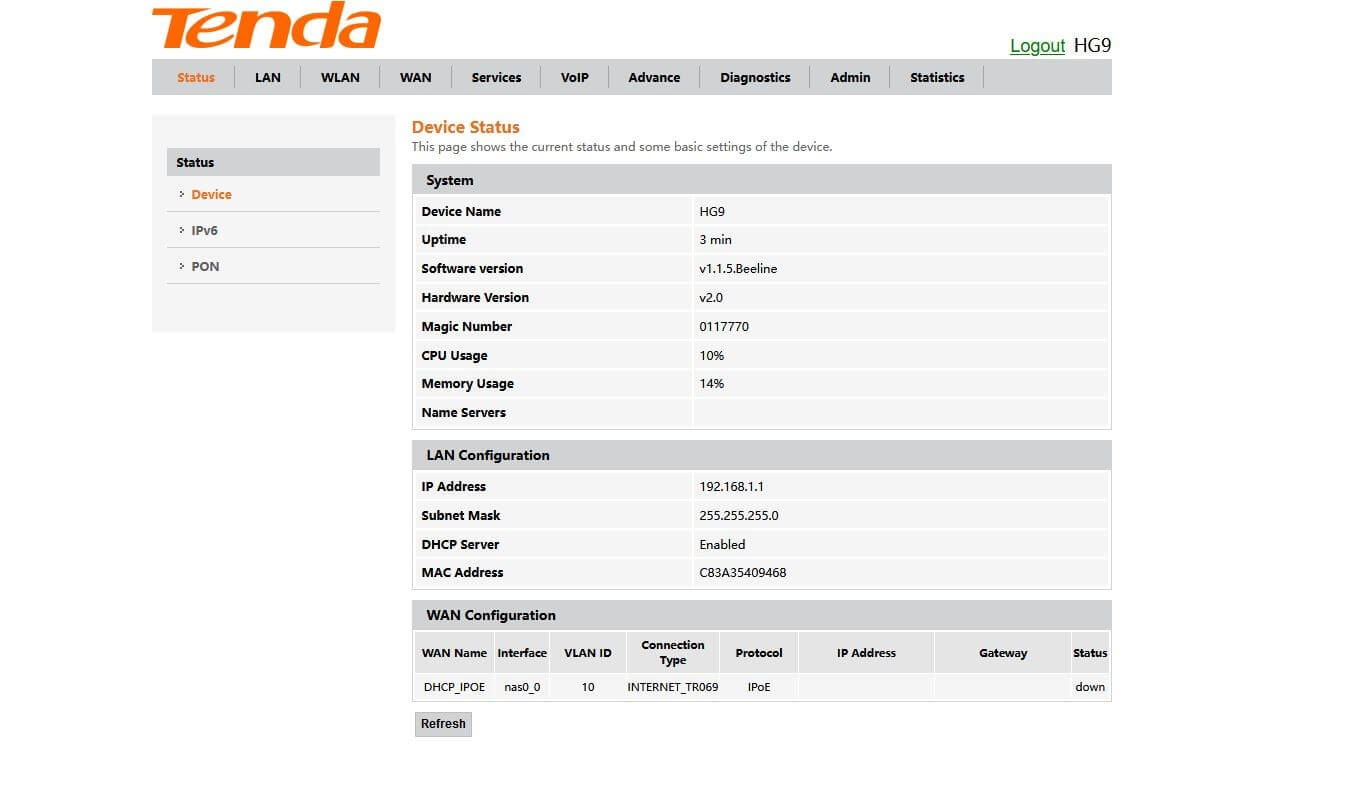Click the Device Status page heading
Screen dimensions: 1349x785
tap(466, 127)
